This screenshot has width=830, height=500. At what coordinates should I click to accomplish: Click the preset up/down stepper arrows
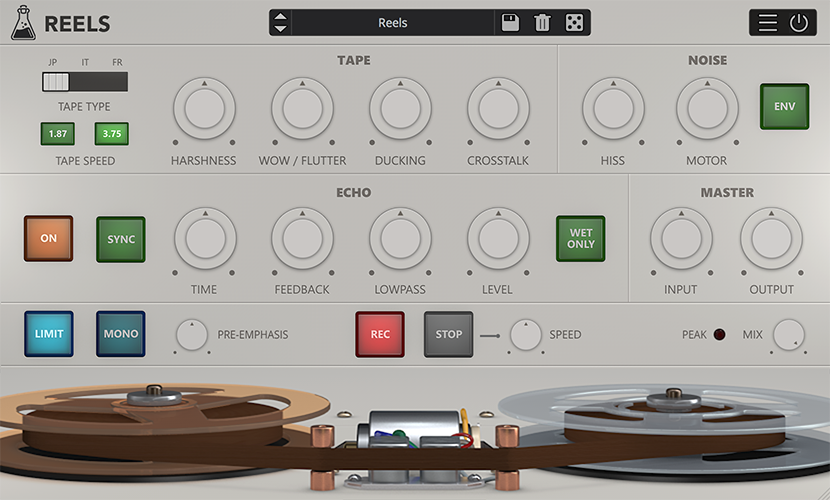281,23
